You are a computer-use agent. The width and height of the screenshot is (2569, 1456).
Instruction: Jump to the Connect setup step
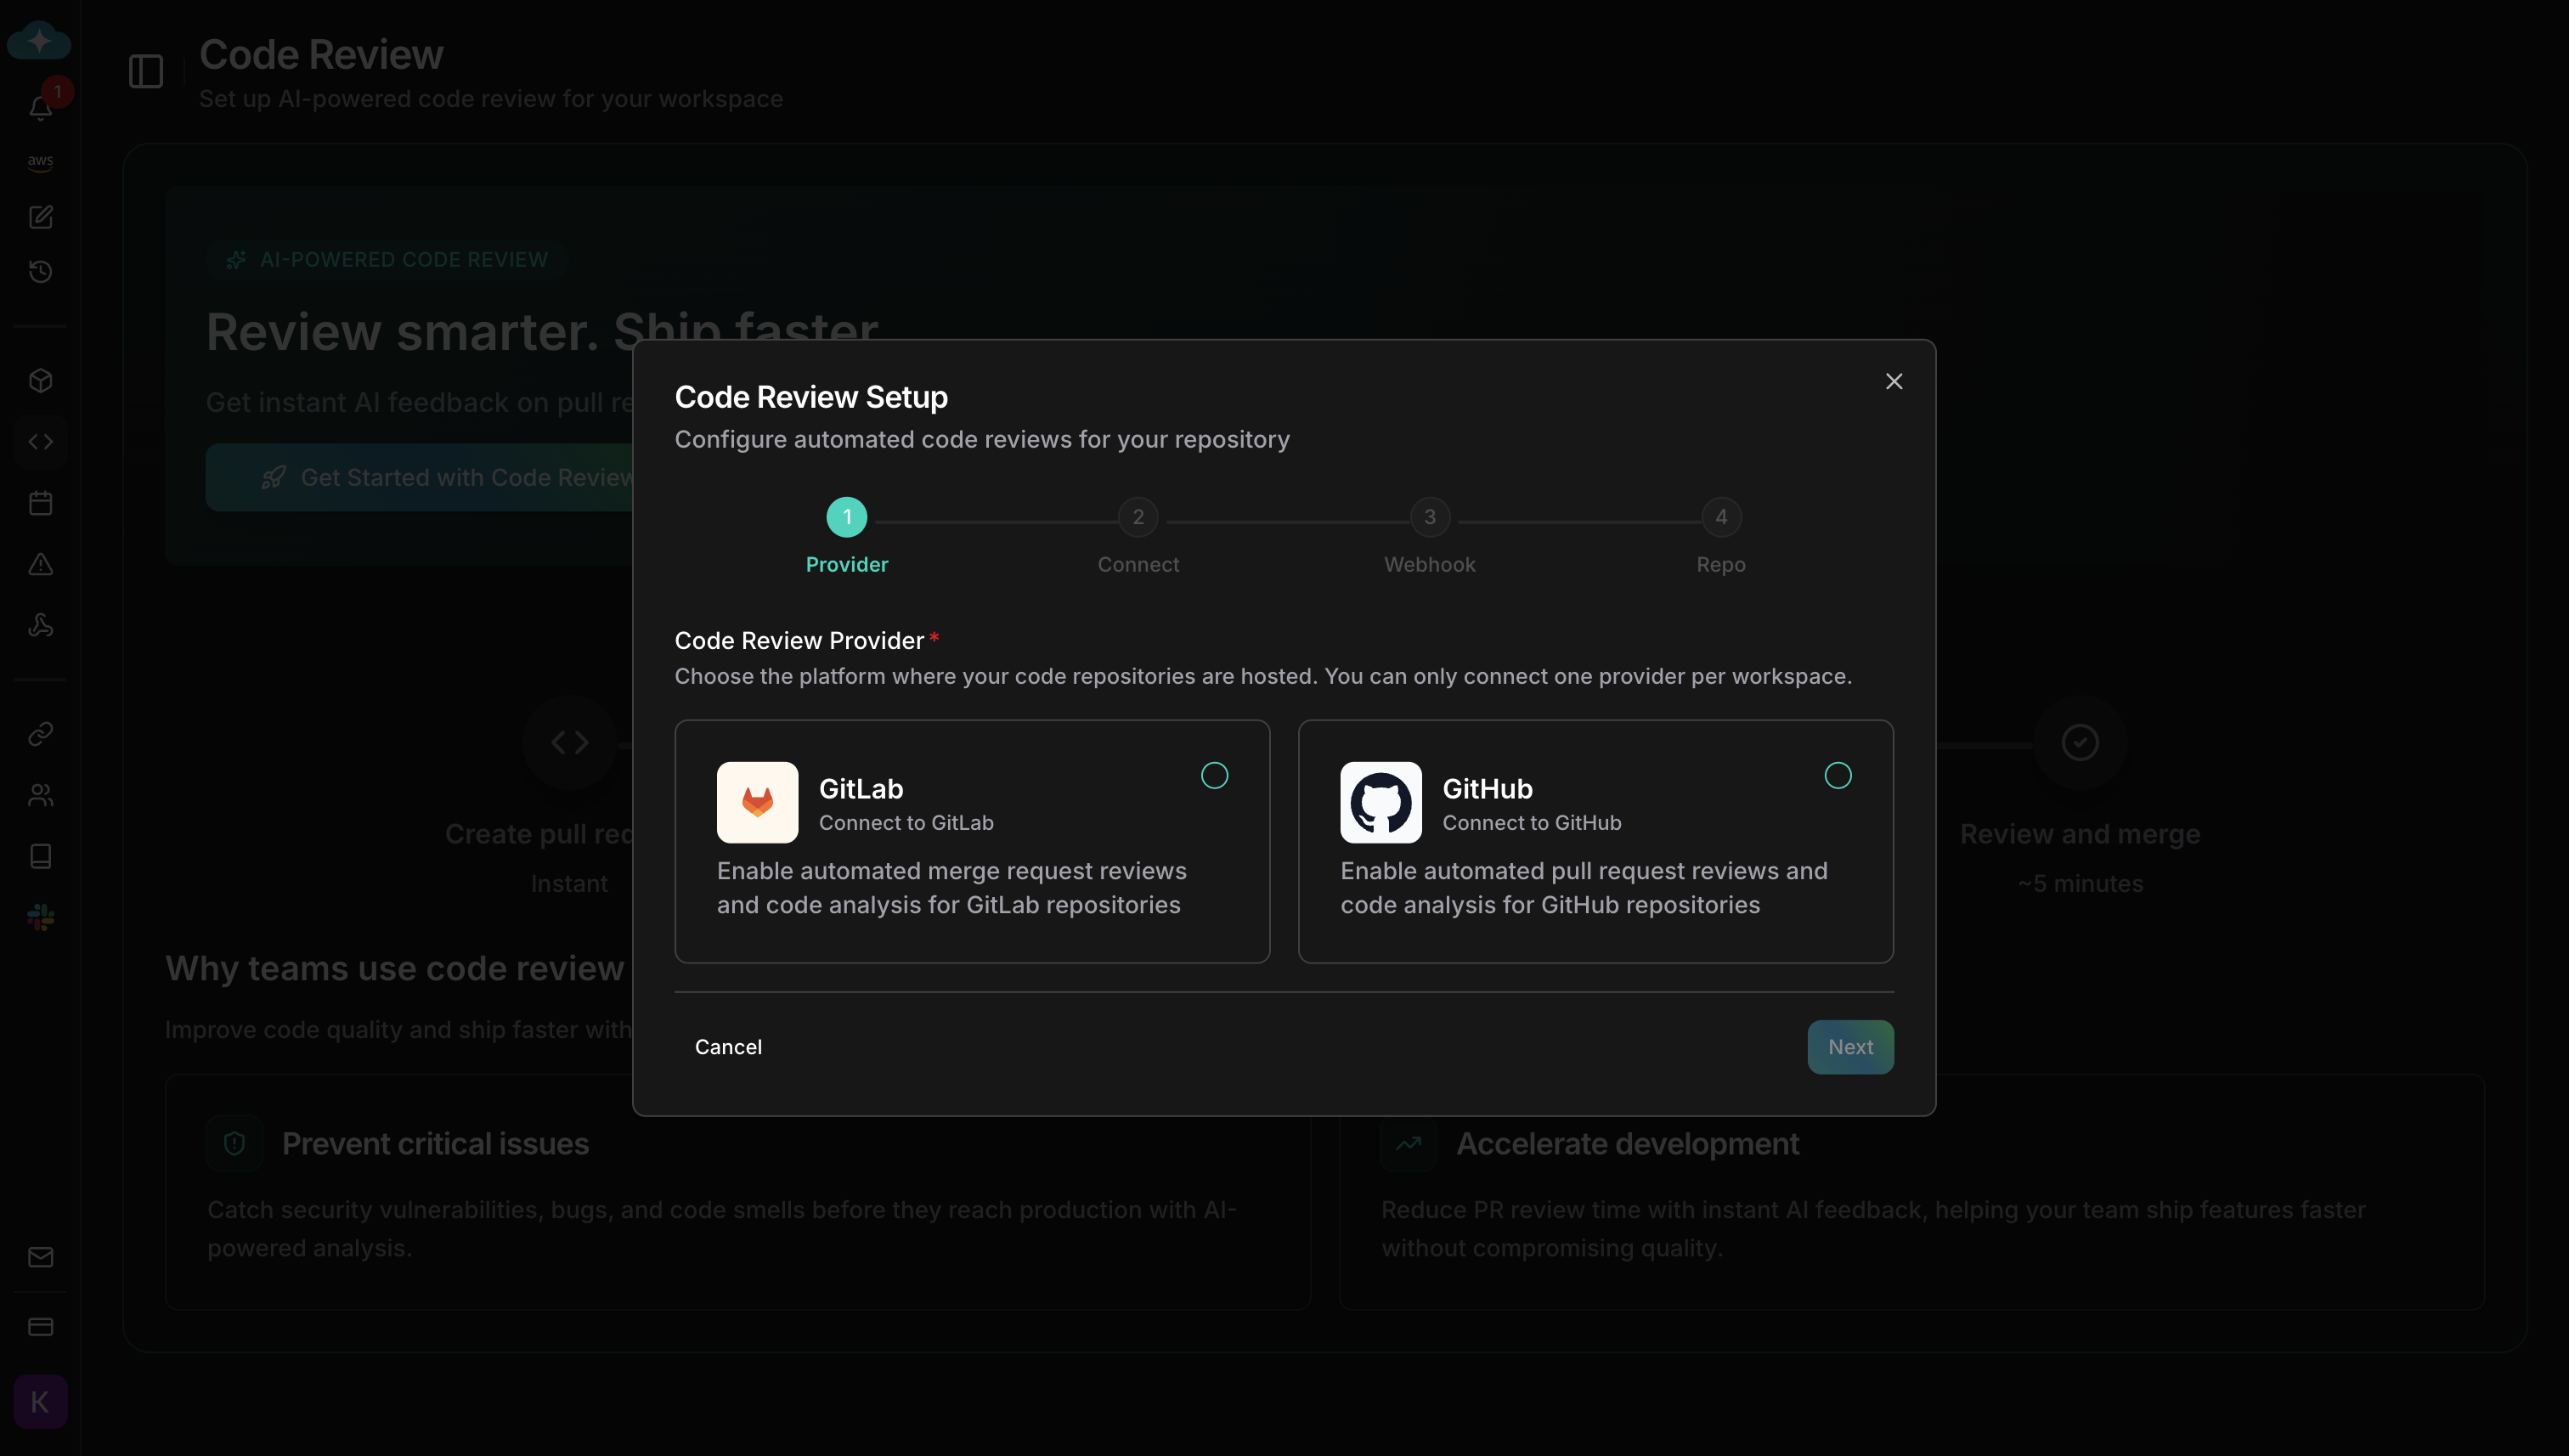[1138, 517]
